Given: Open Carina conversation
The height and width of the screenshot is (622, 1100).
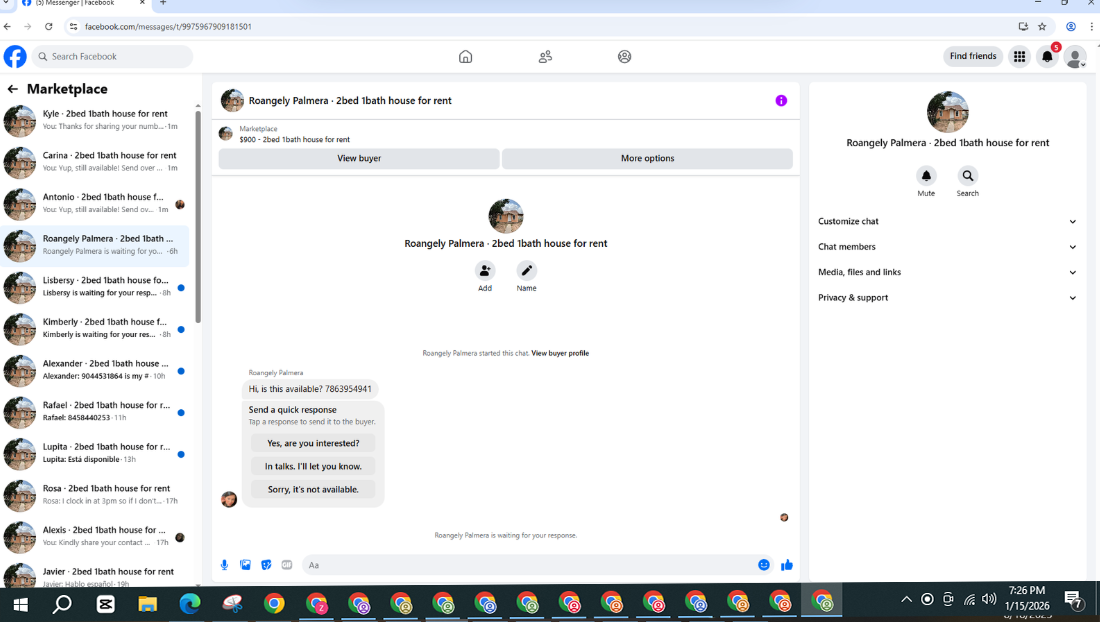Looking at the screenshot, I should tap(95, 162).
